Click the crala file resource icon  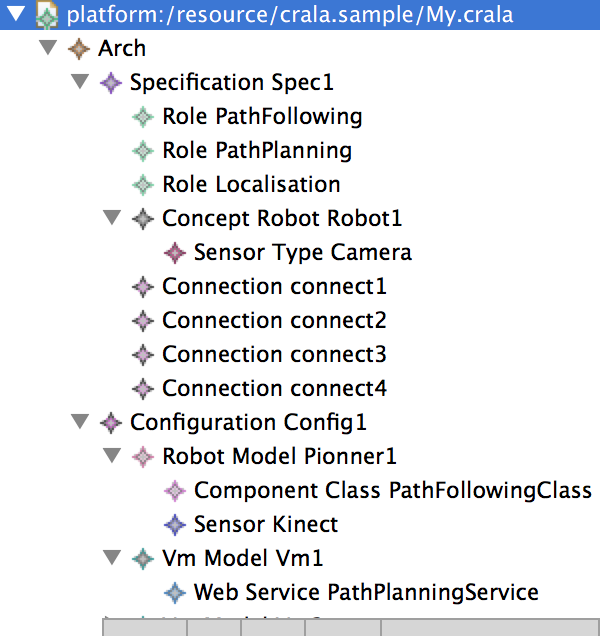point(47,14)
